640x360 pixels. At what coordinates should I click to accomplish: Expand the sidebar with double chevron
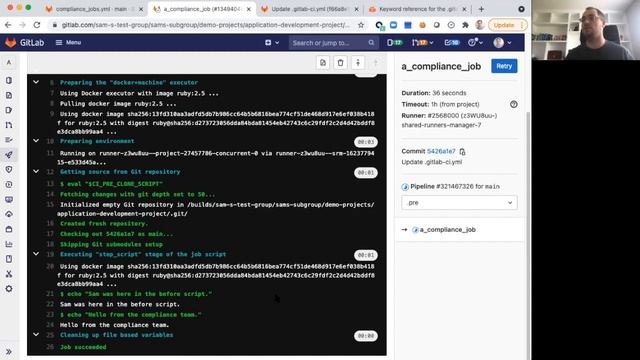coord(9,351)
